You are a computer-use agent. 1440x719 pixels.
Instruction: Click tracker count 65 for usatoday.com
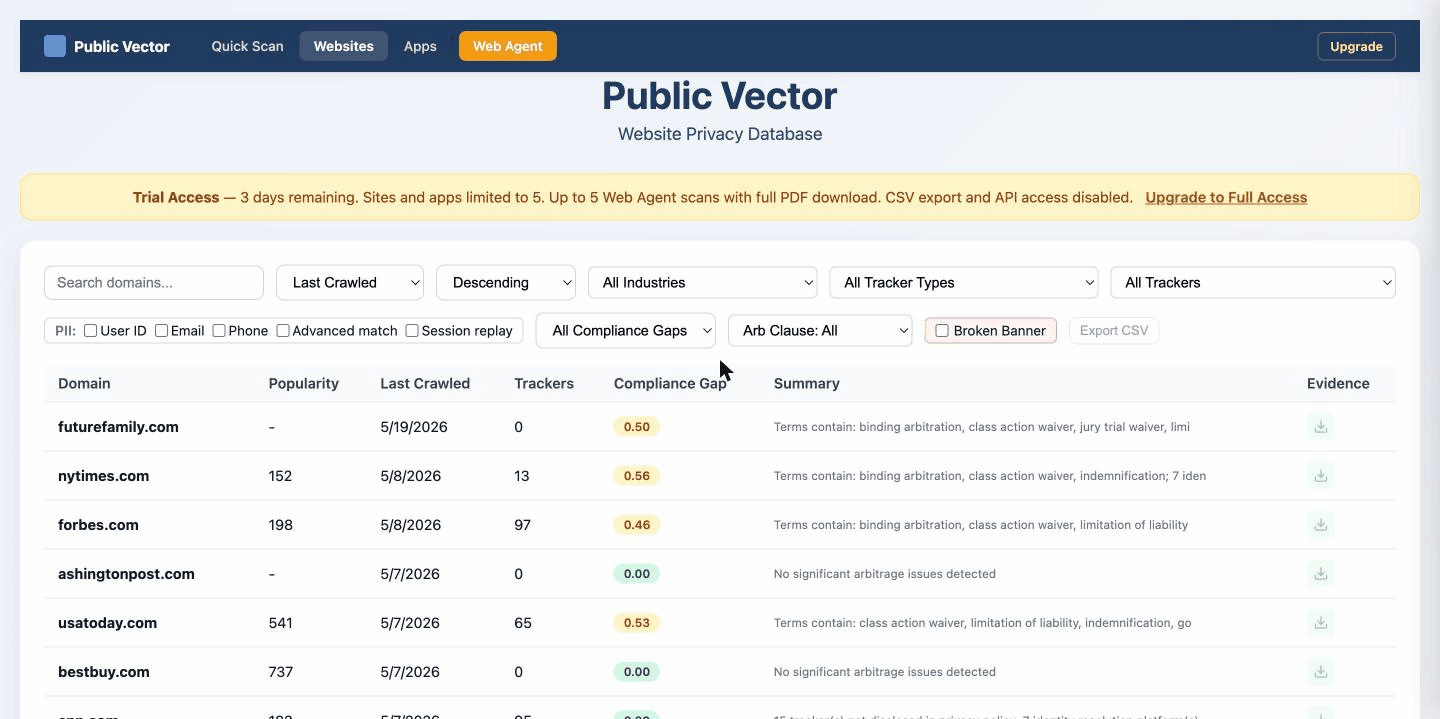point(523,623)
